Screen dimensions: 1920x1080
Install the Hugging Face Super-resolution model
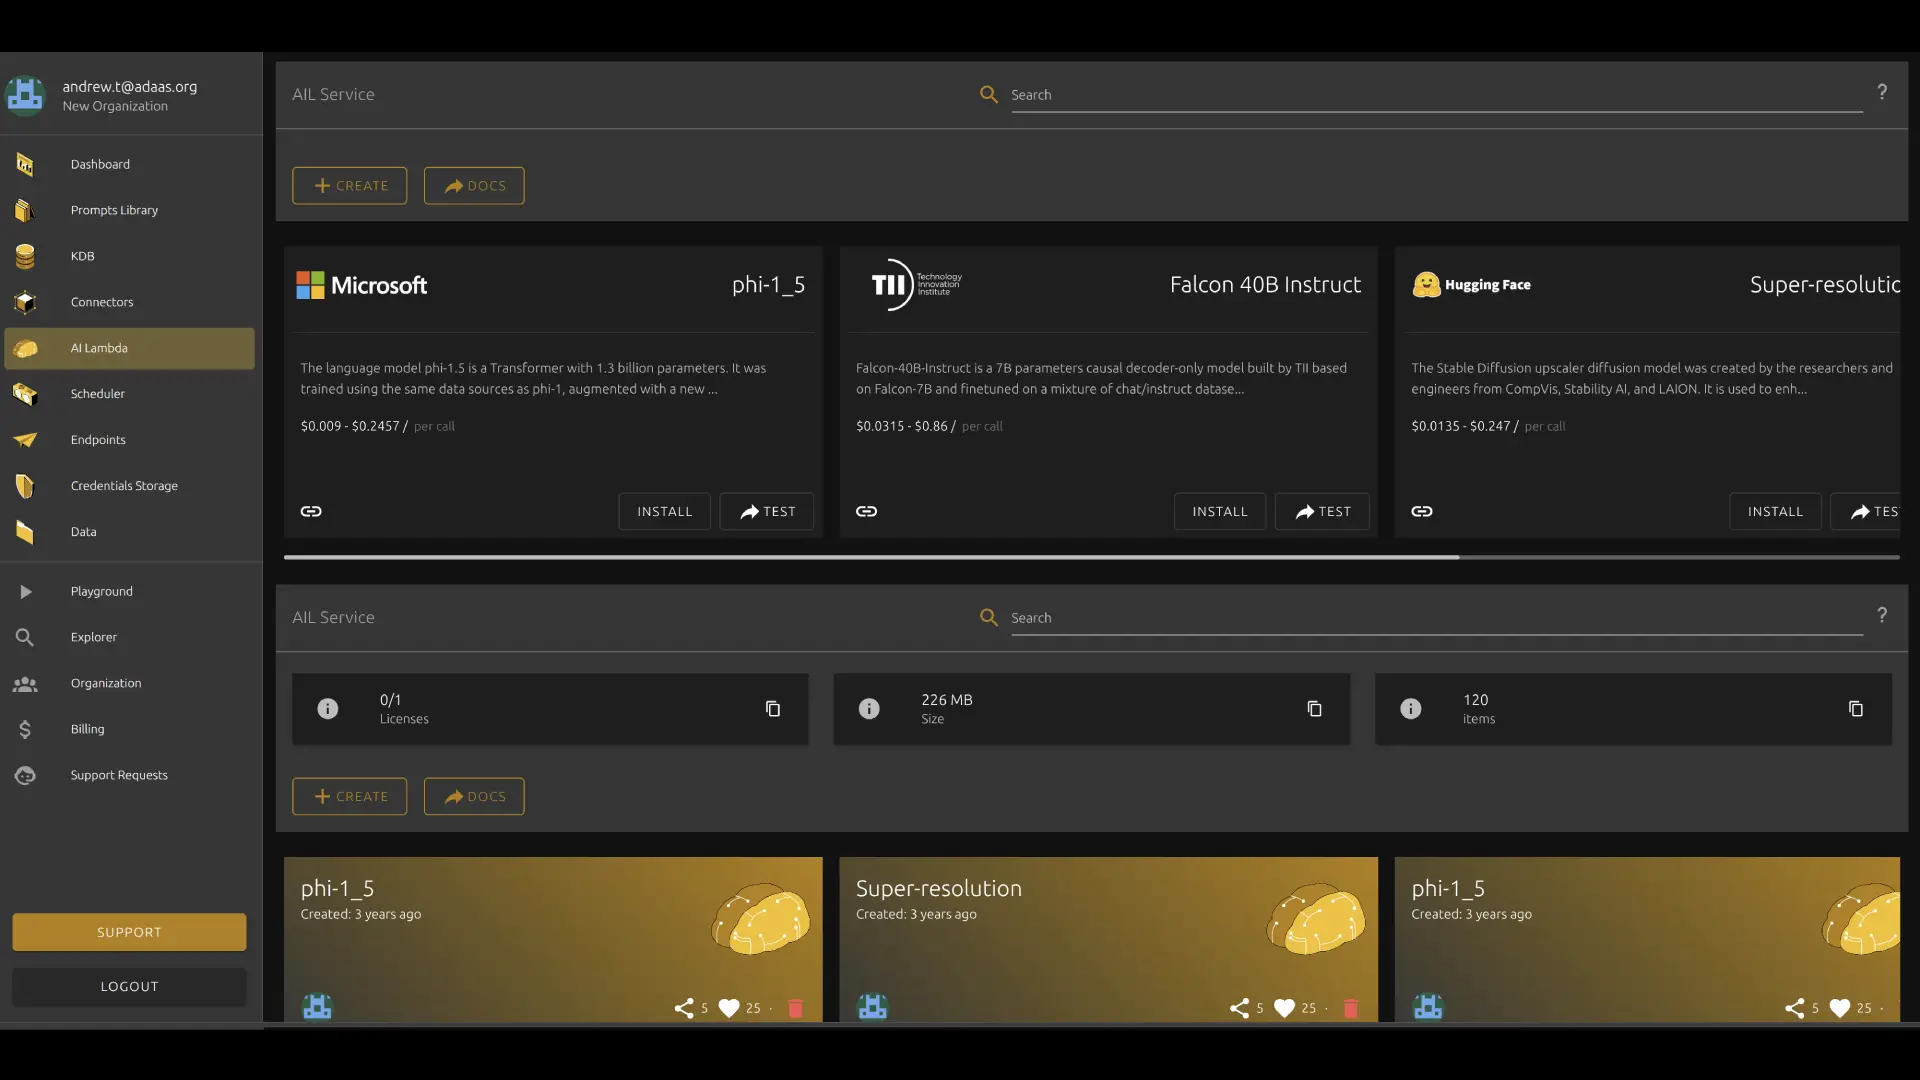[x=1775, y=511]
